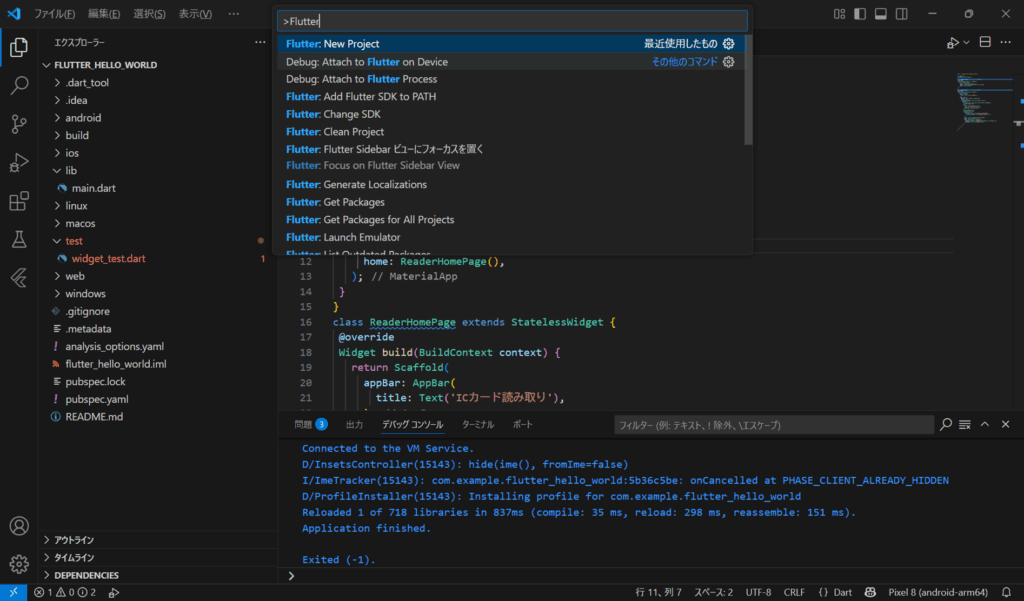This screenshot has width=1024, height=601.
Task: Open the Manage gear in activity bar
Action: (x=19, y=564)
